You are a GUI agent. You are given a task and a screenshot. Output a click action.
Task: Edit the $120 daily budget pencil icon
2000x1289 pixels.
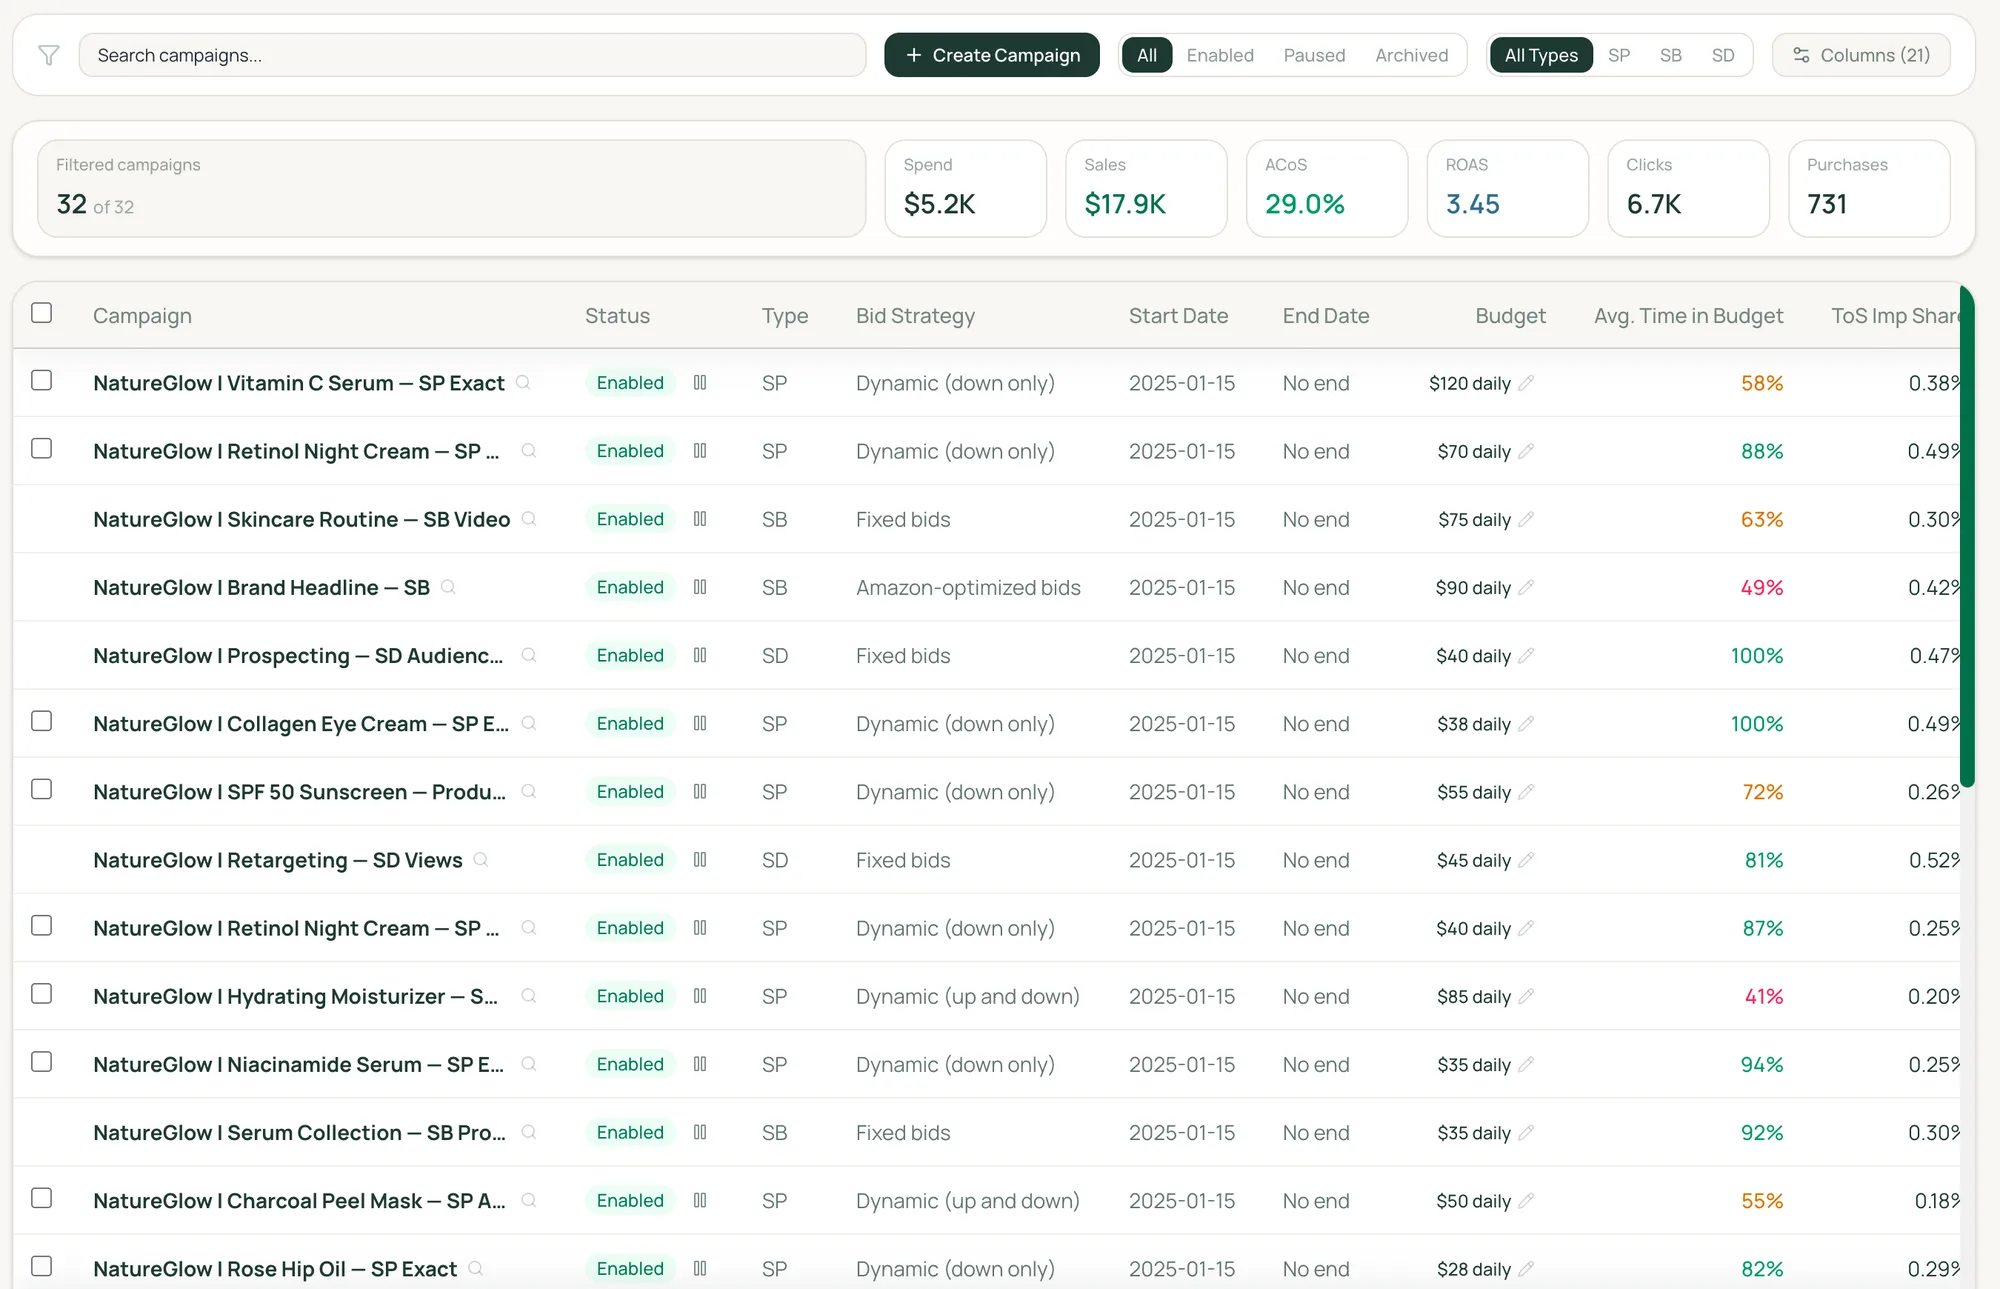1526,383
